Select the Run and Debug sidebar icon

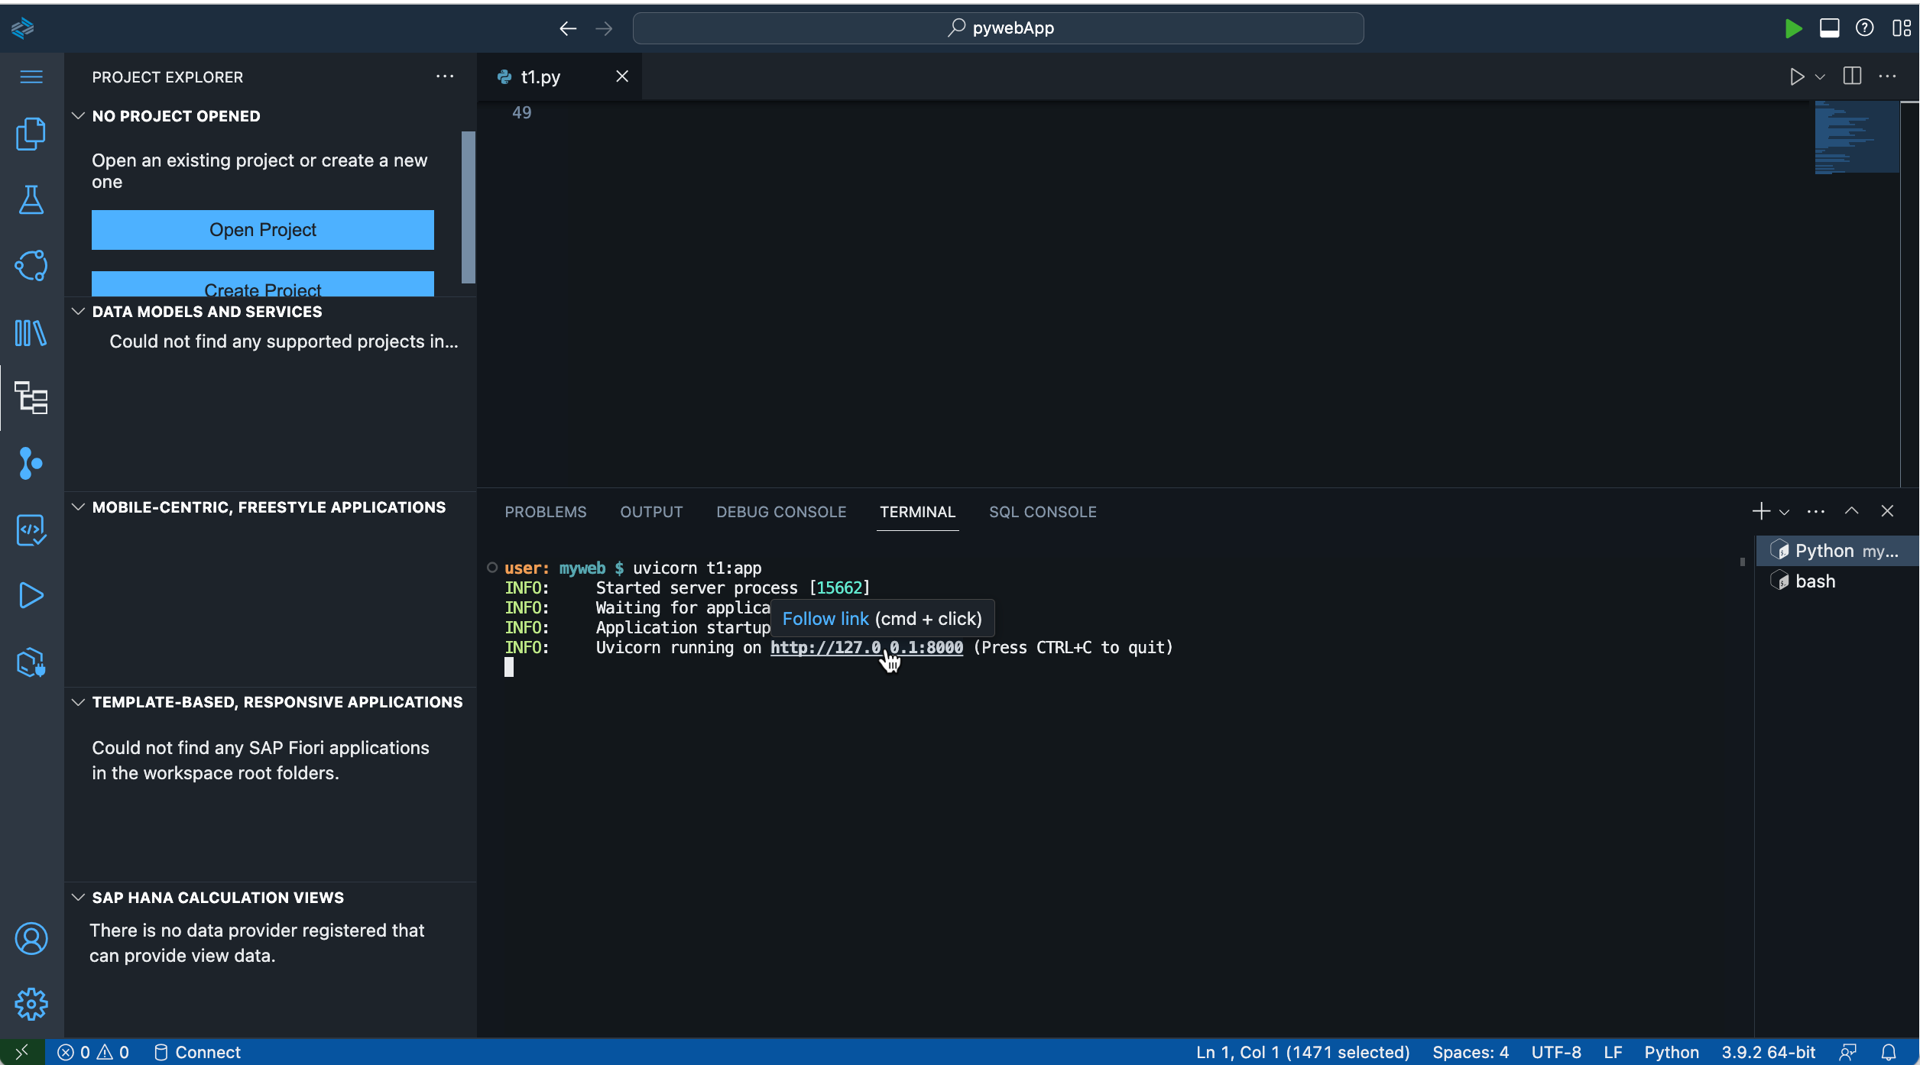[x=31, y=597]
